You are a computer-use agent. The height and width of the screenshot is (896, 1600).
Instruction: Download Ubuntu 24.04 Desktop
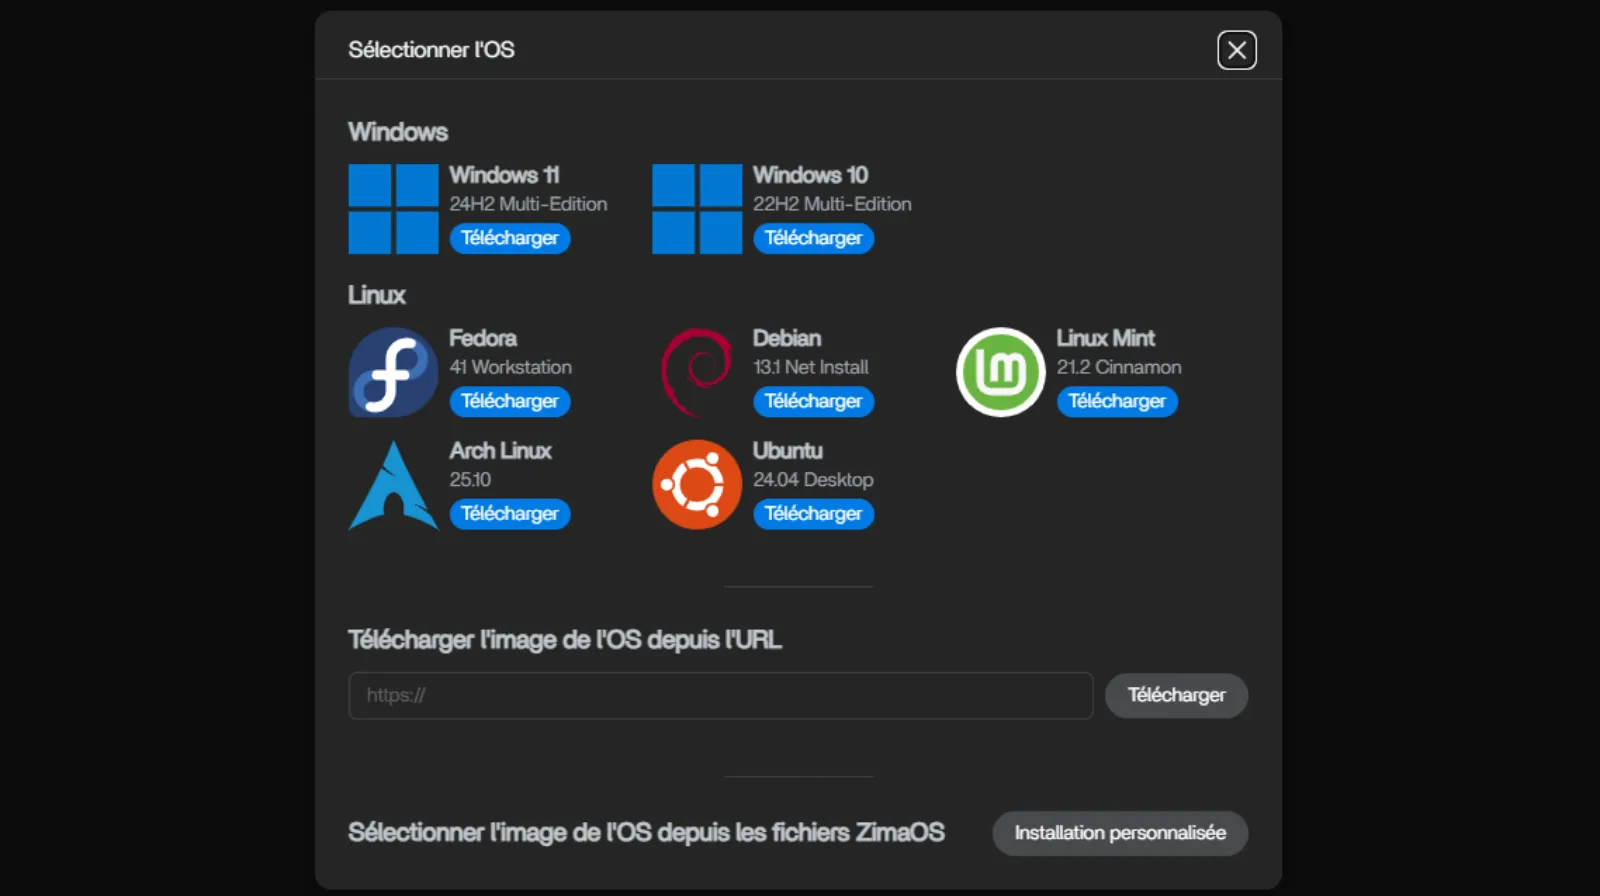click(x=813, y=514)
